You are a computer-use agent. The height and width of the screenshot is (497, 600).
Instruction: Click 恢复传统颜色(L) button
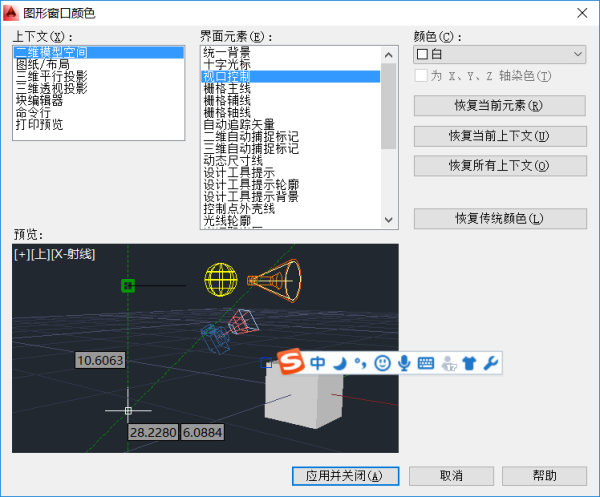click(500, 218)
